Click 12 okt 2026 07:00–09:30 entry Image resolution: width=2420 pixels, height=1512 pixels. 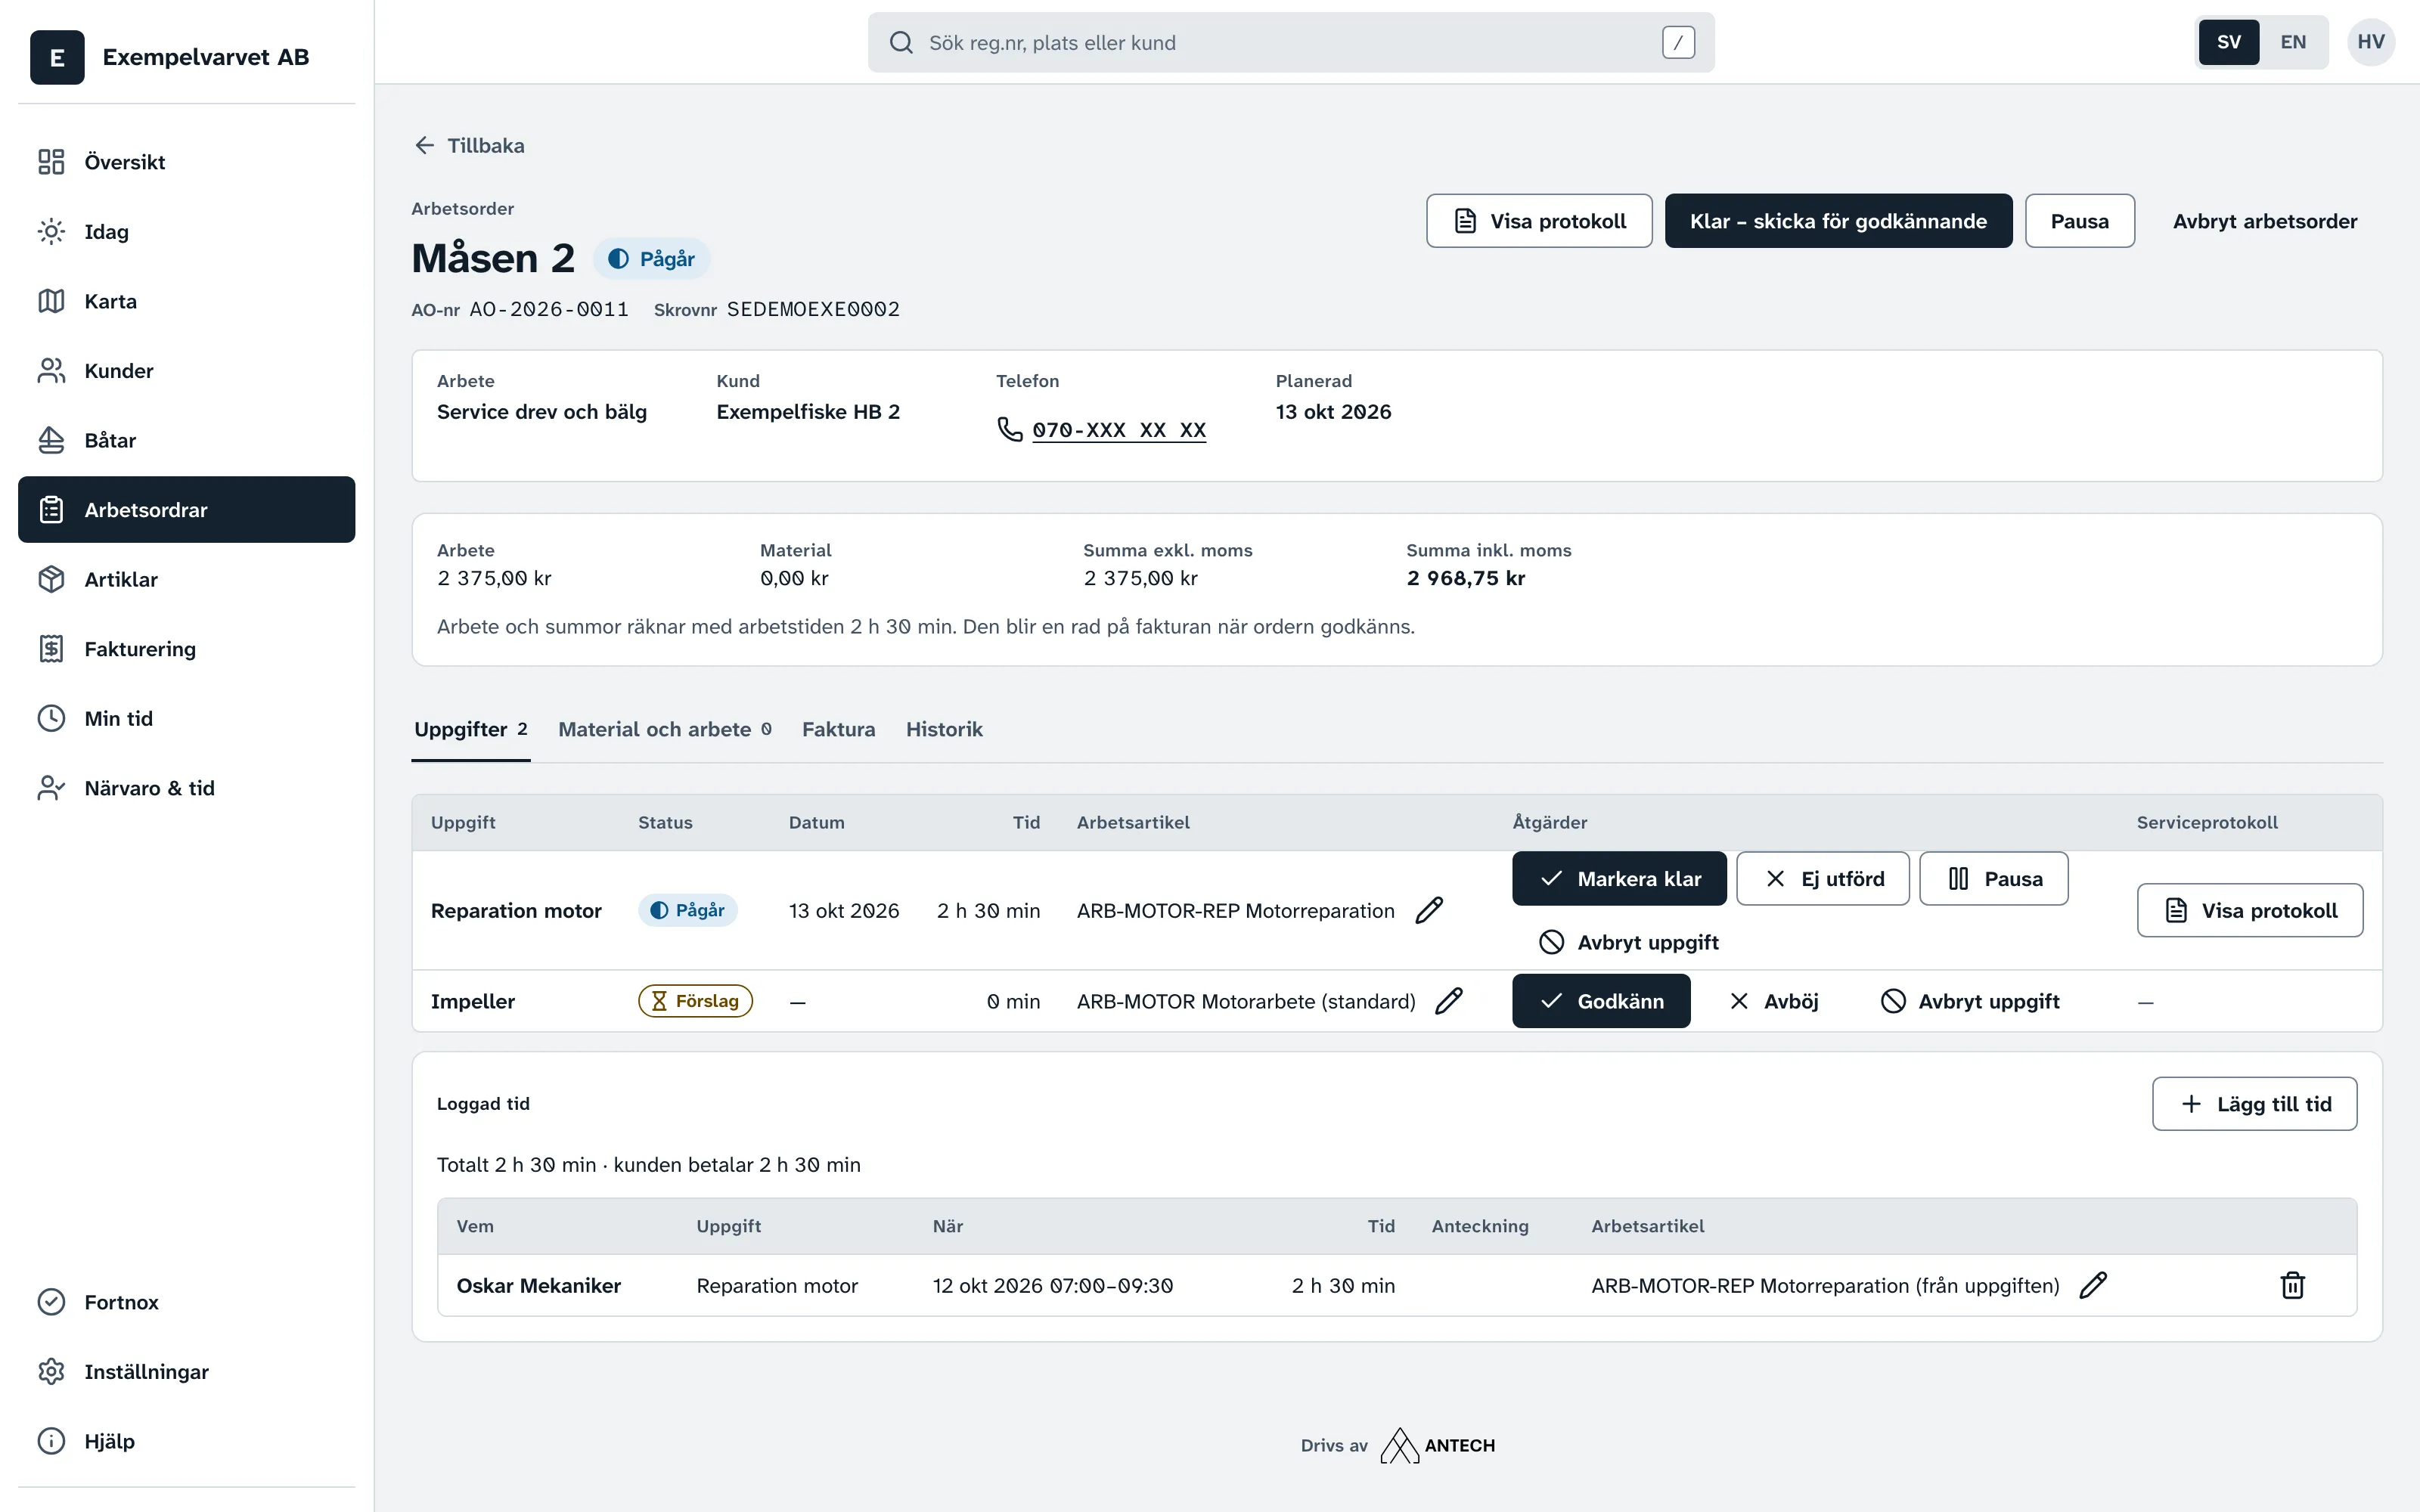click(x=1053, y=1286)
